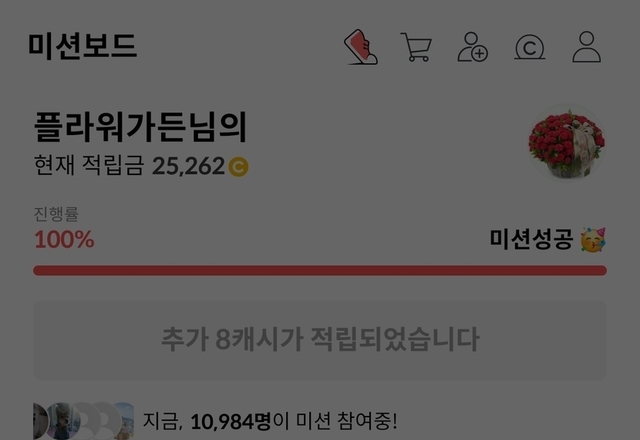Screen dimensions: 640x440
Task: Open the red sneaker step-counter icon
Action: click(361, 47)
